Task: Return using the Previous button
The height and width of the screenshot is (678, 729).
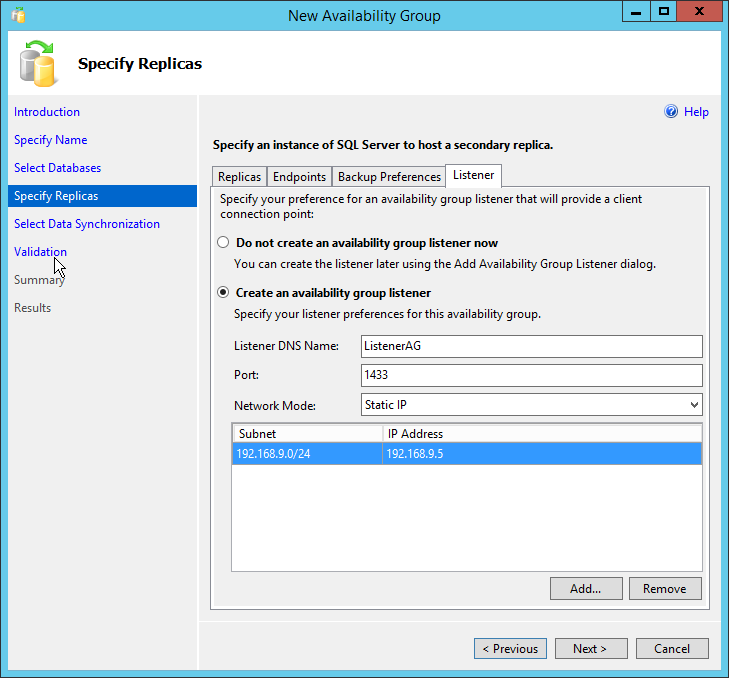Action: pos(510,649)
